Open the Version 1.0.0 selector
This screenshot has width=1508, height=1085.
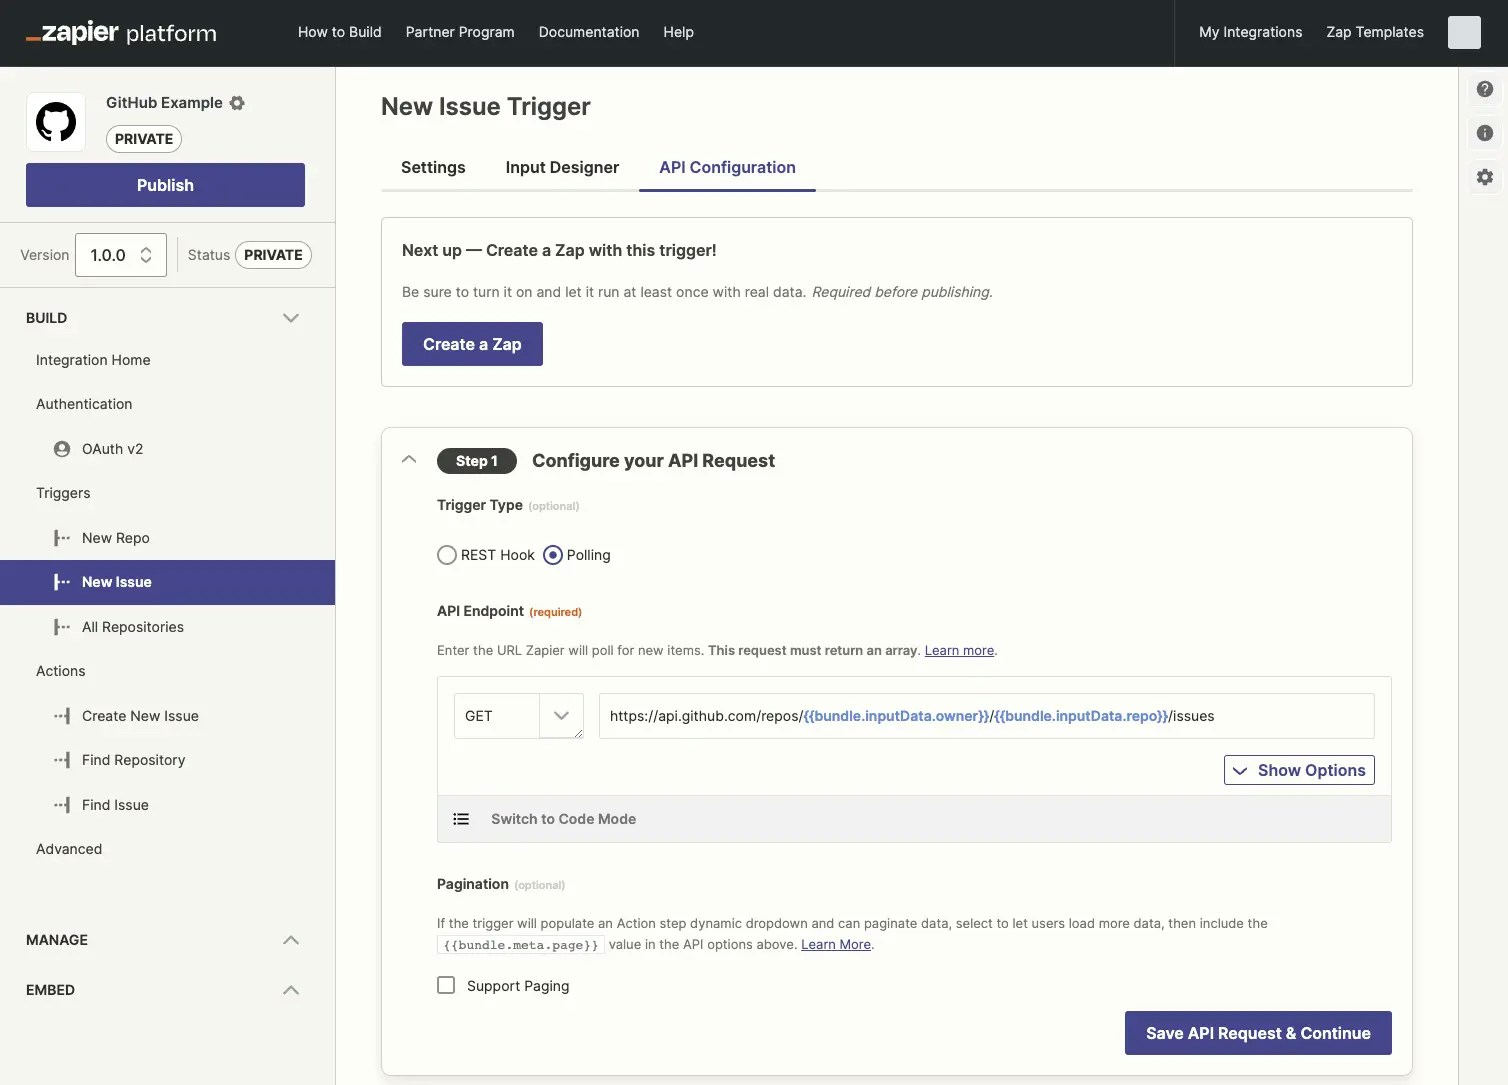pos(121,255)
